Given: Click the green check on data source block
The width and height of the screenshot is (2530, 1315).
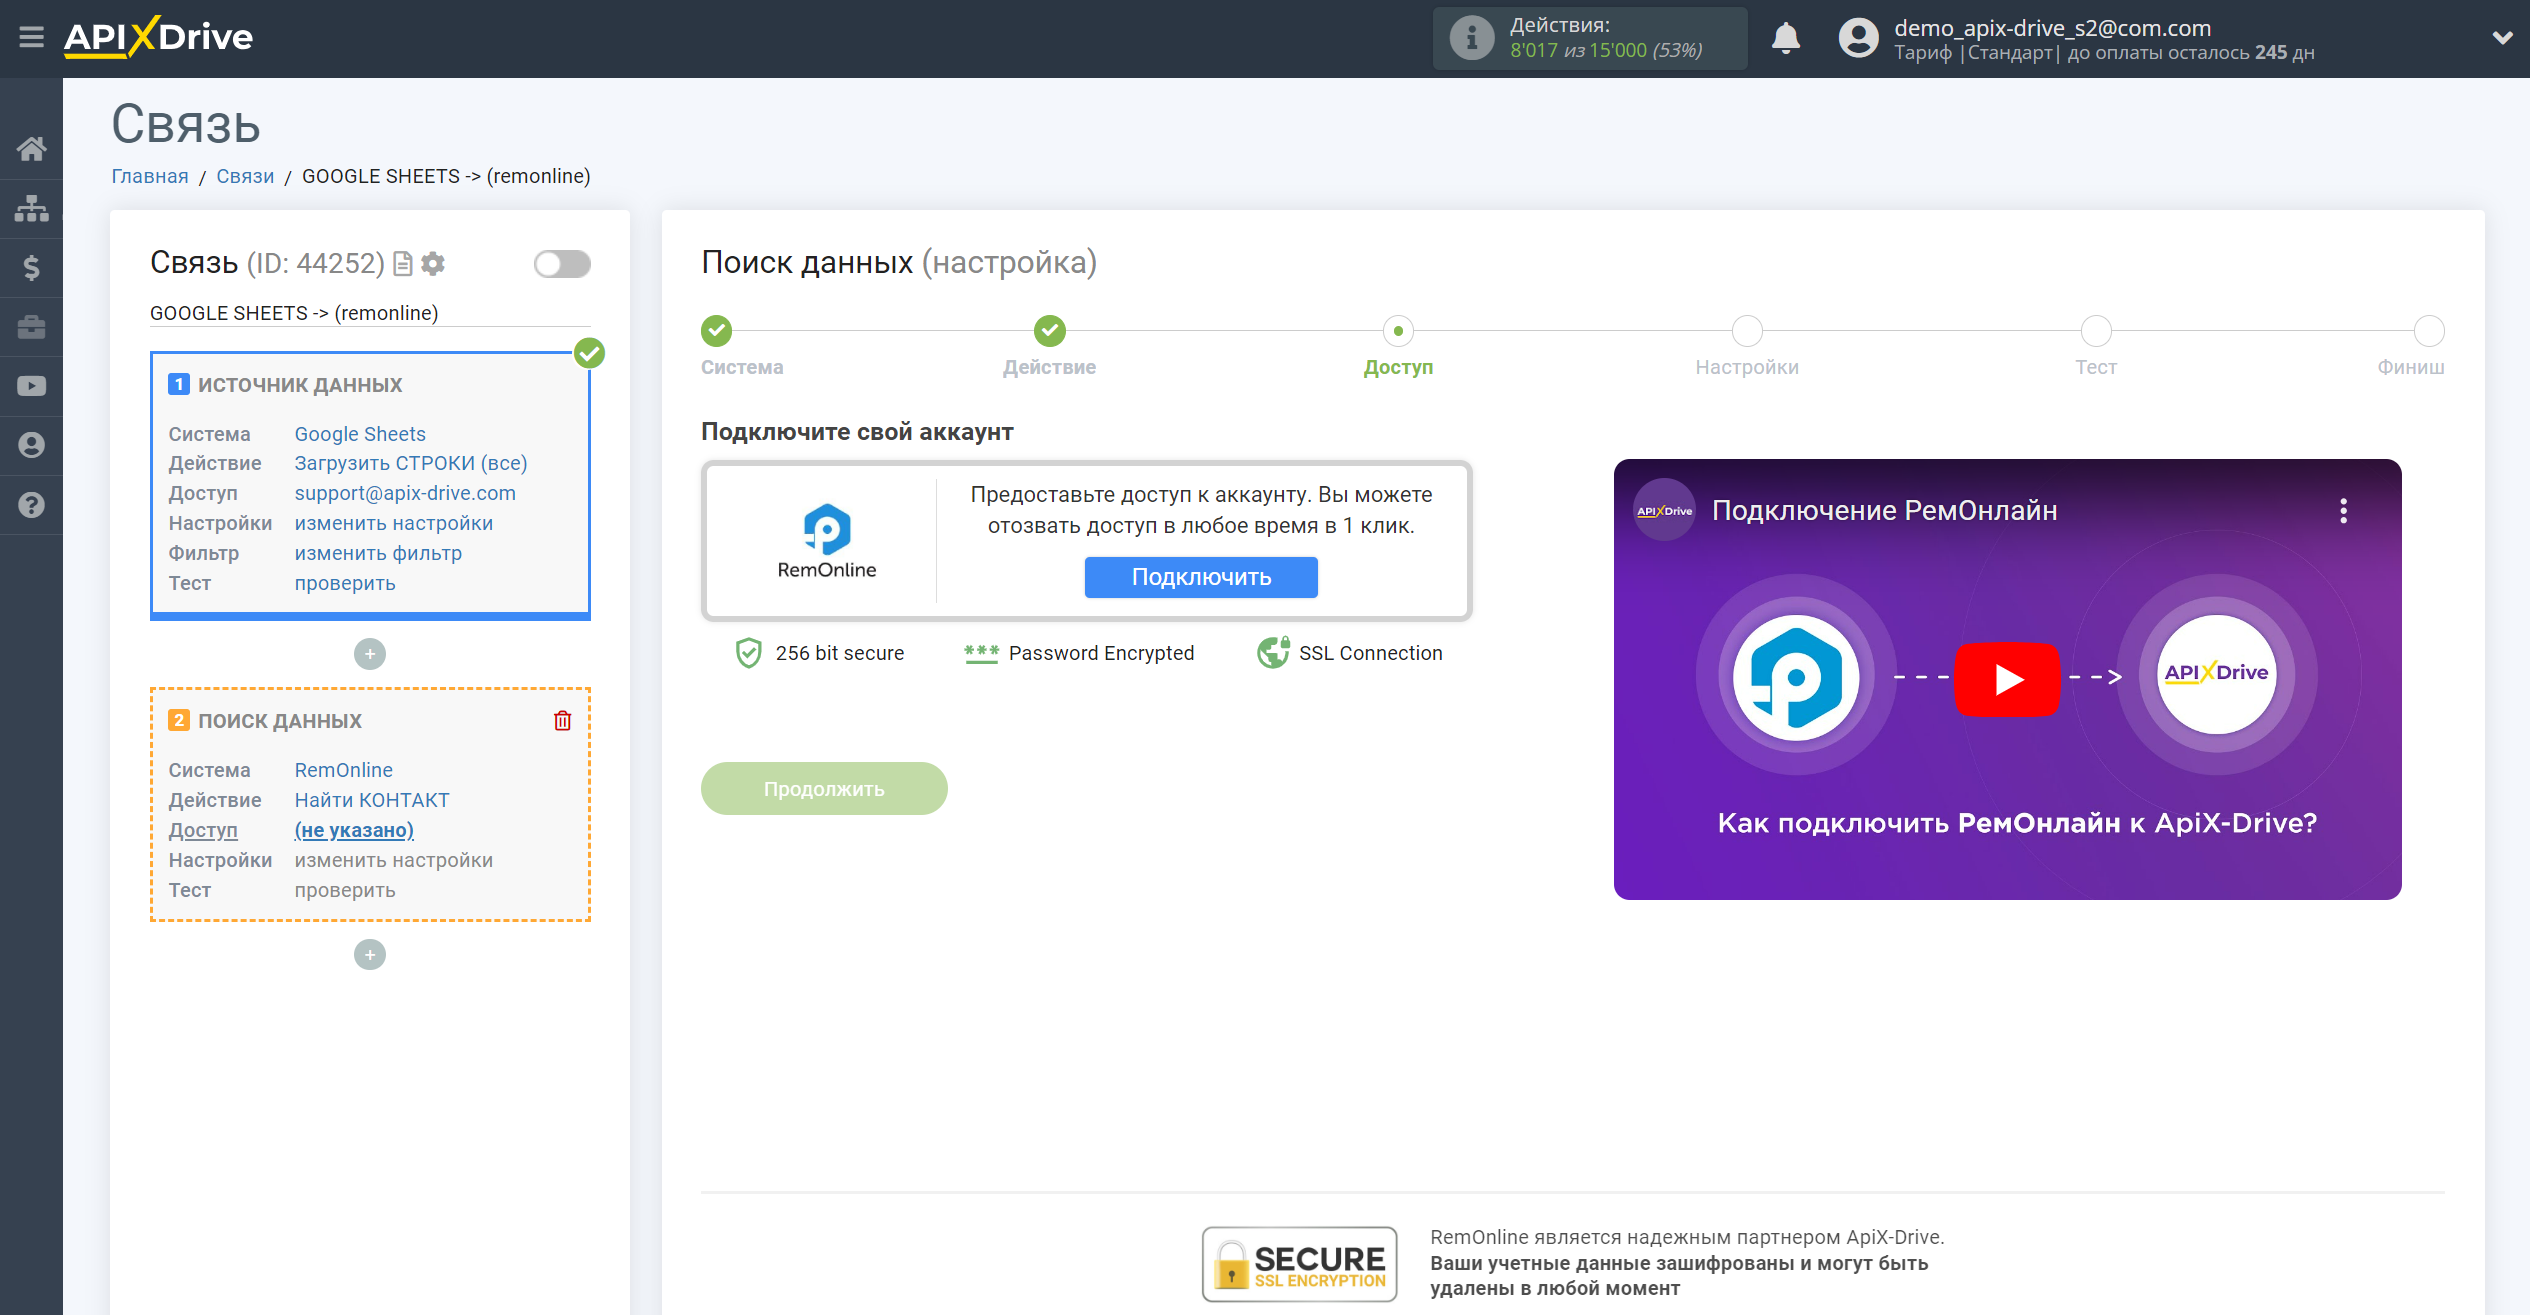Looking at the screenshot, I should click(x=589, y=353).
